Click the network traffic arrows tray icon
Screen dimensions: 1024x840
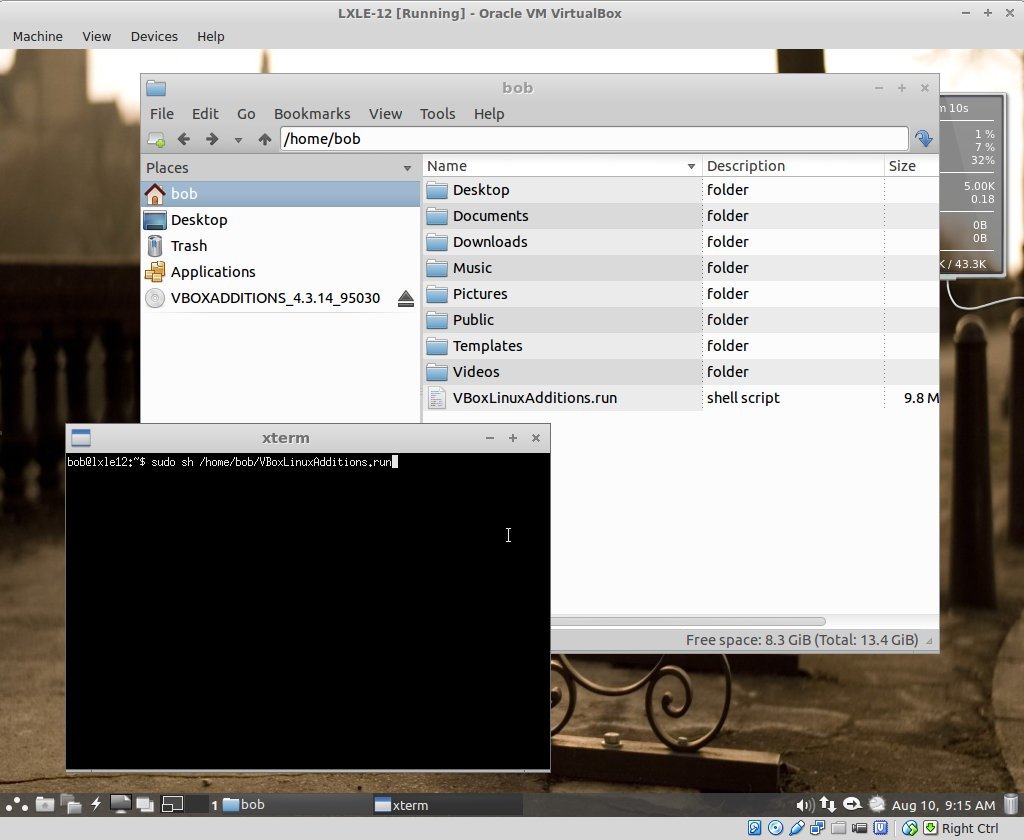click(x=827, y=804)
